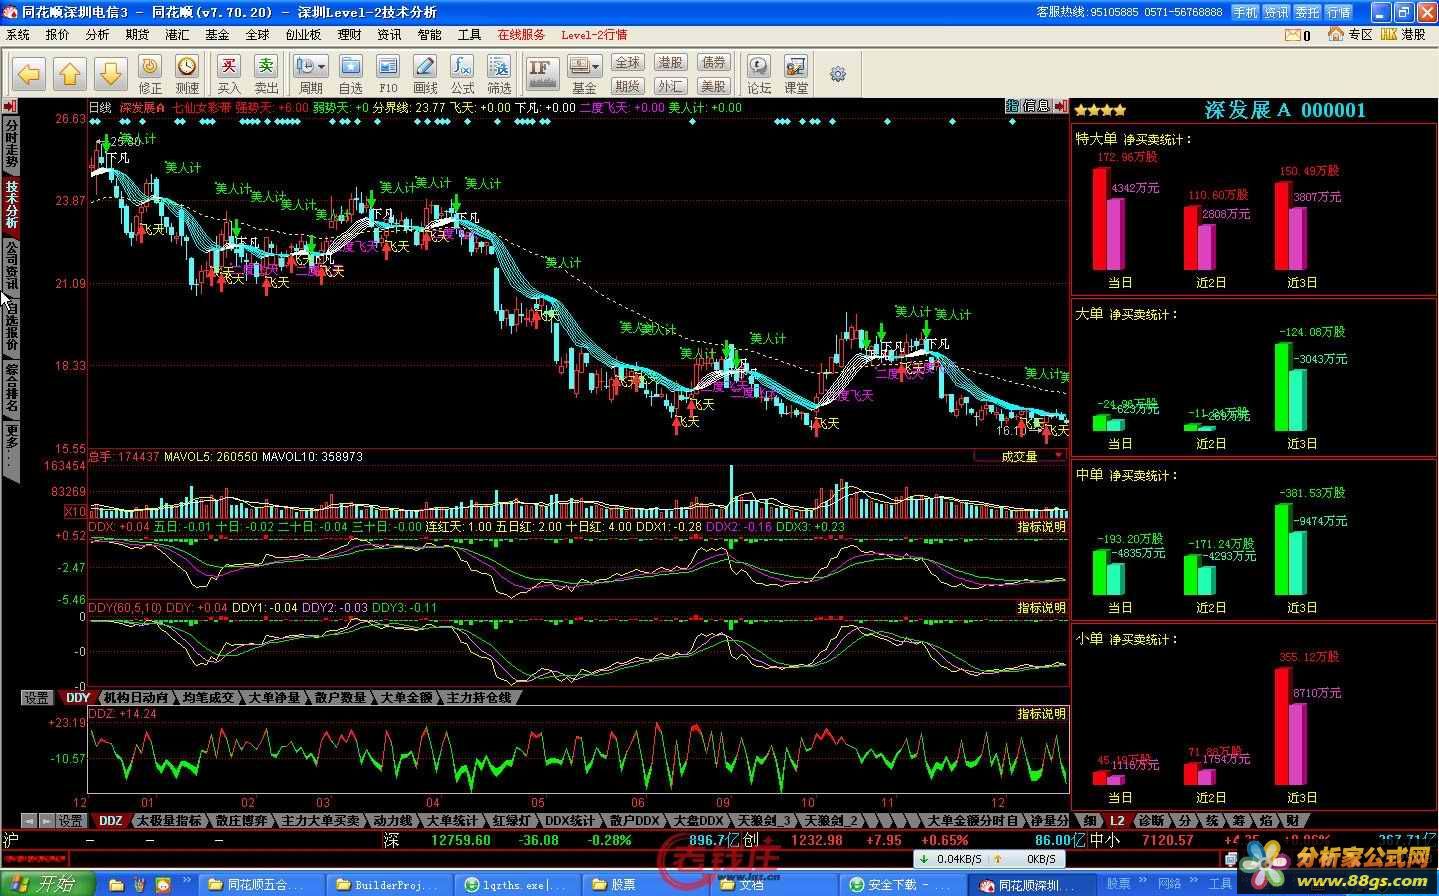This screenshot has width=1439, height=896.
Task: Open the Level-2行情 menu
Action: tap(594, 34)
